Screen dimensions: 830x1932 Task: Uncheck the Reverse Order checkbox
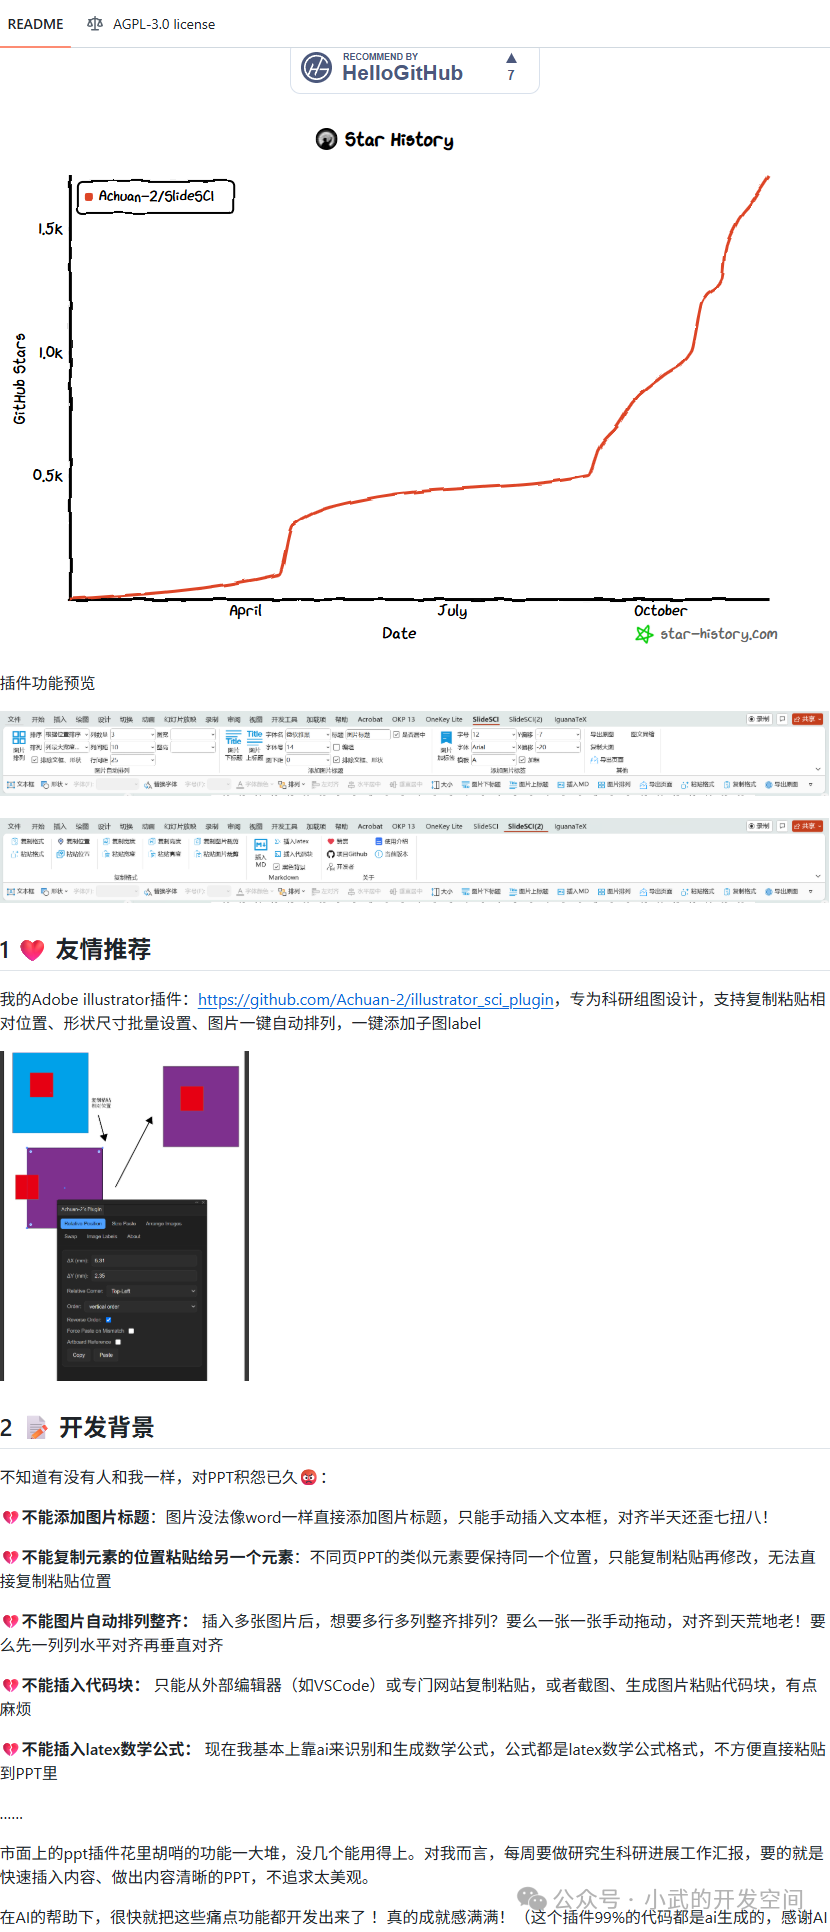tap(108, 1320)
